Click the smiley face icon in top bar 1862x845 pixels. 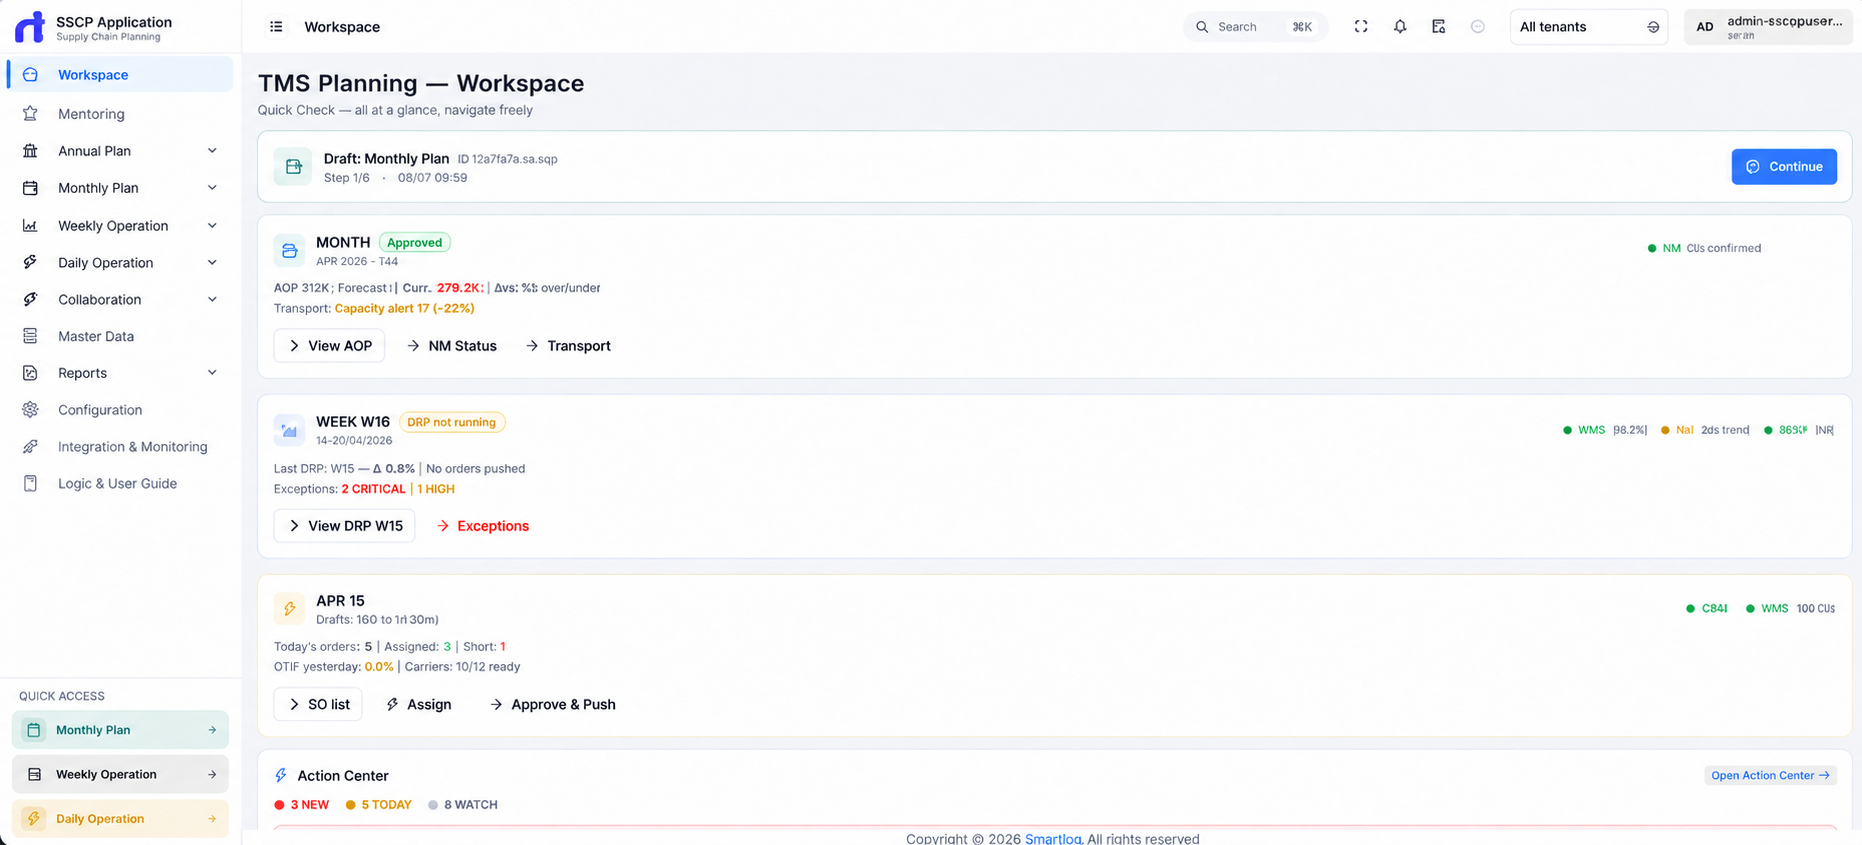[1478, 27]
